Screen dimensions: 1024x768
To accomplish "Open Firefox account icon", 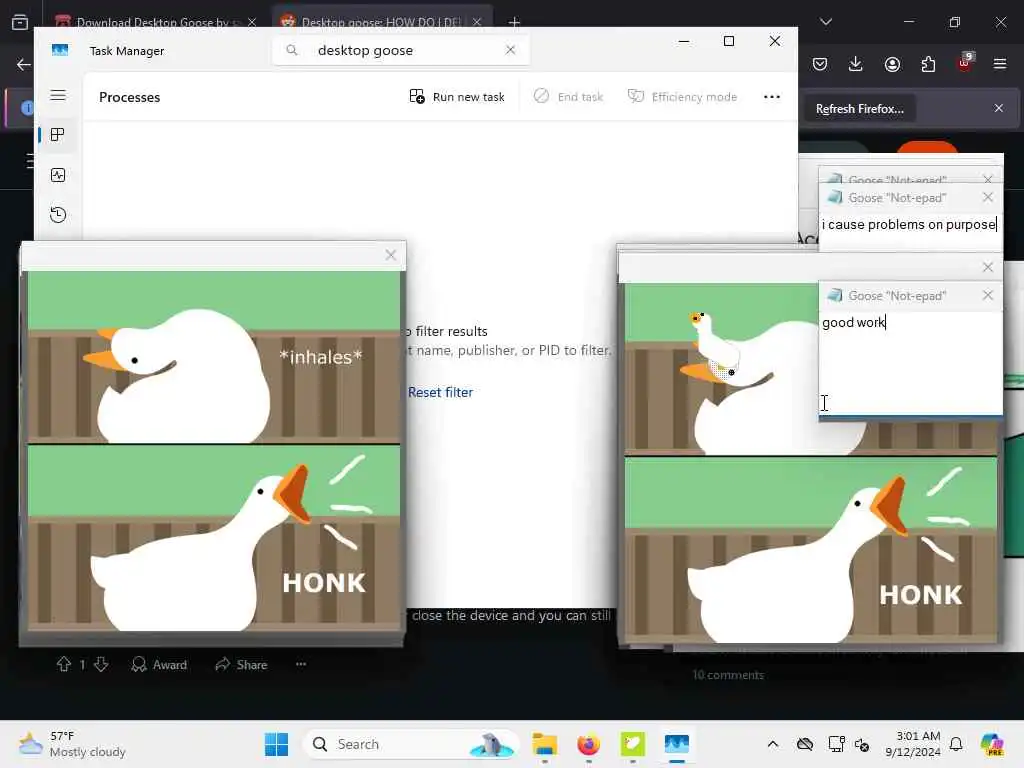I will click(892, 64).
